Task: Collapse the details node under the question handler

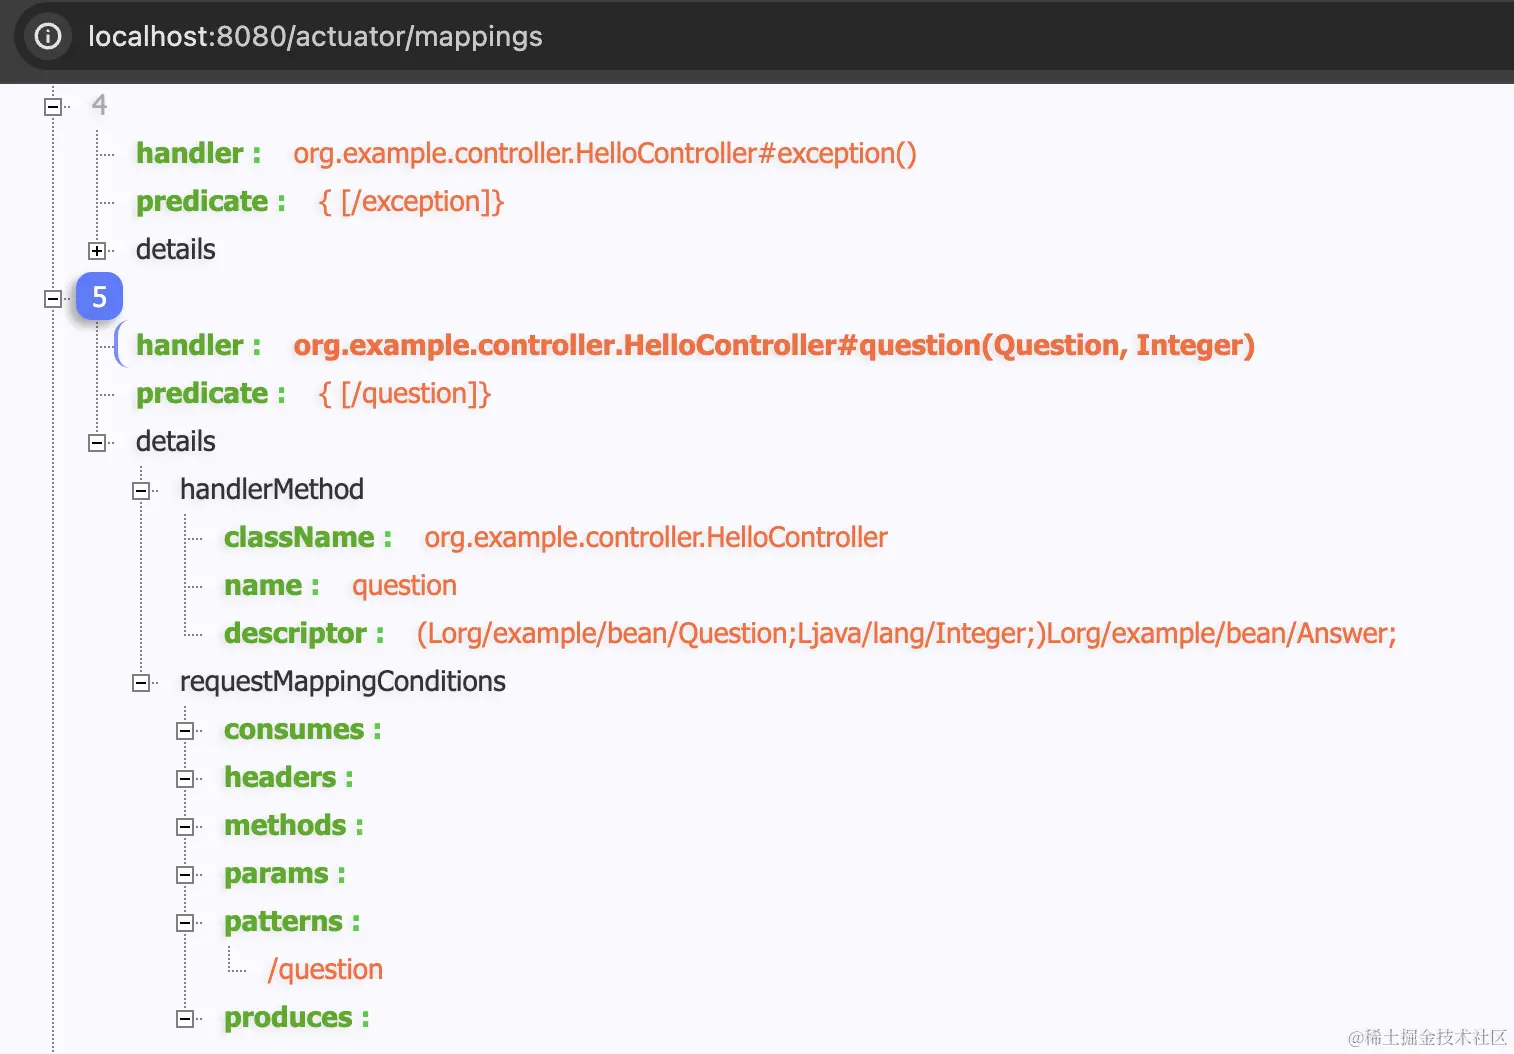Action: pos(97,442)
